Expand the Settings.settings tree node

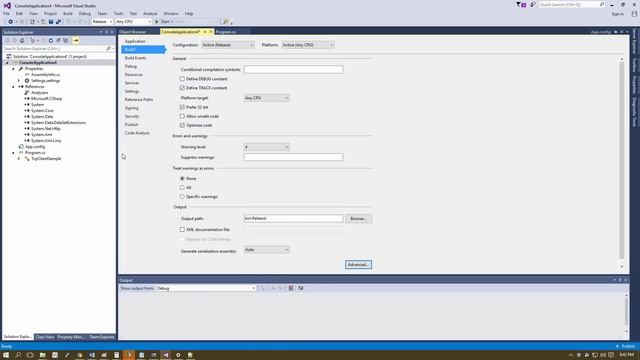click(19, 81)
